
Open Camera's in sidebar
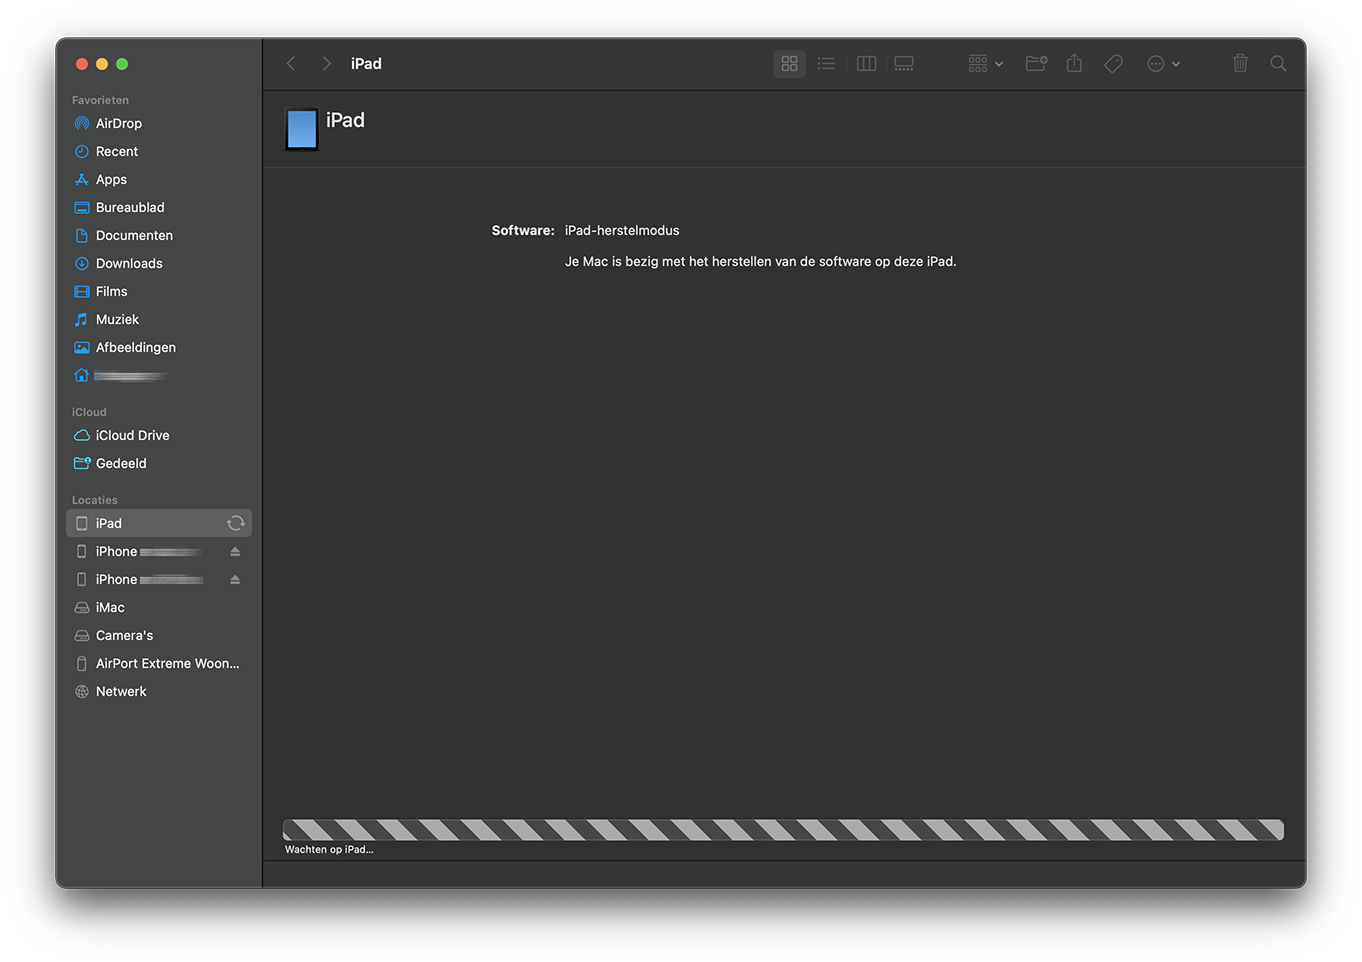(159, 635)
